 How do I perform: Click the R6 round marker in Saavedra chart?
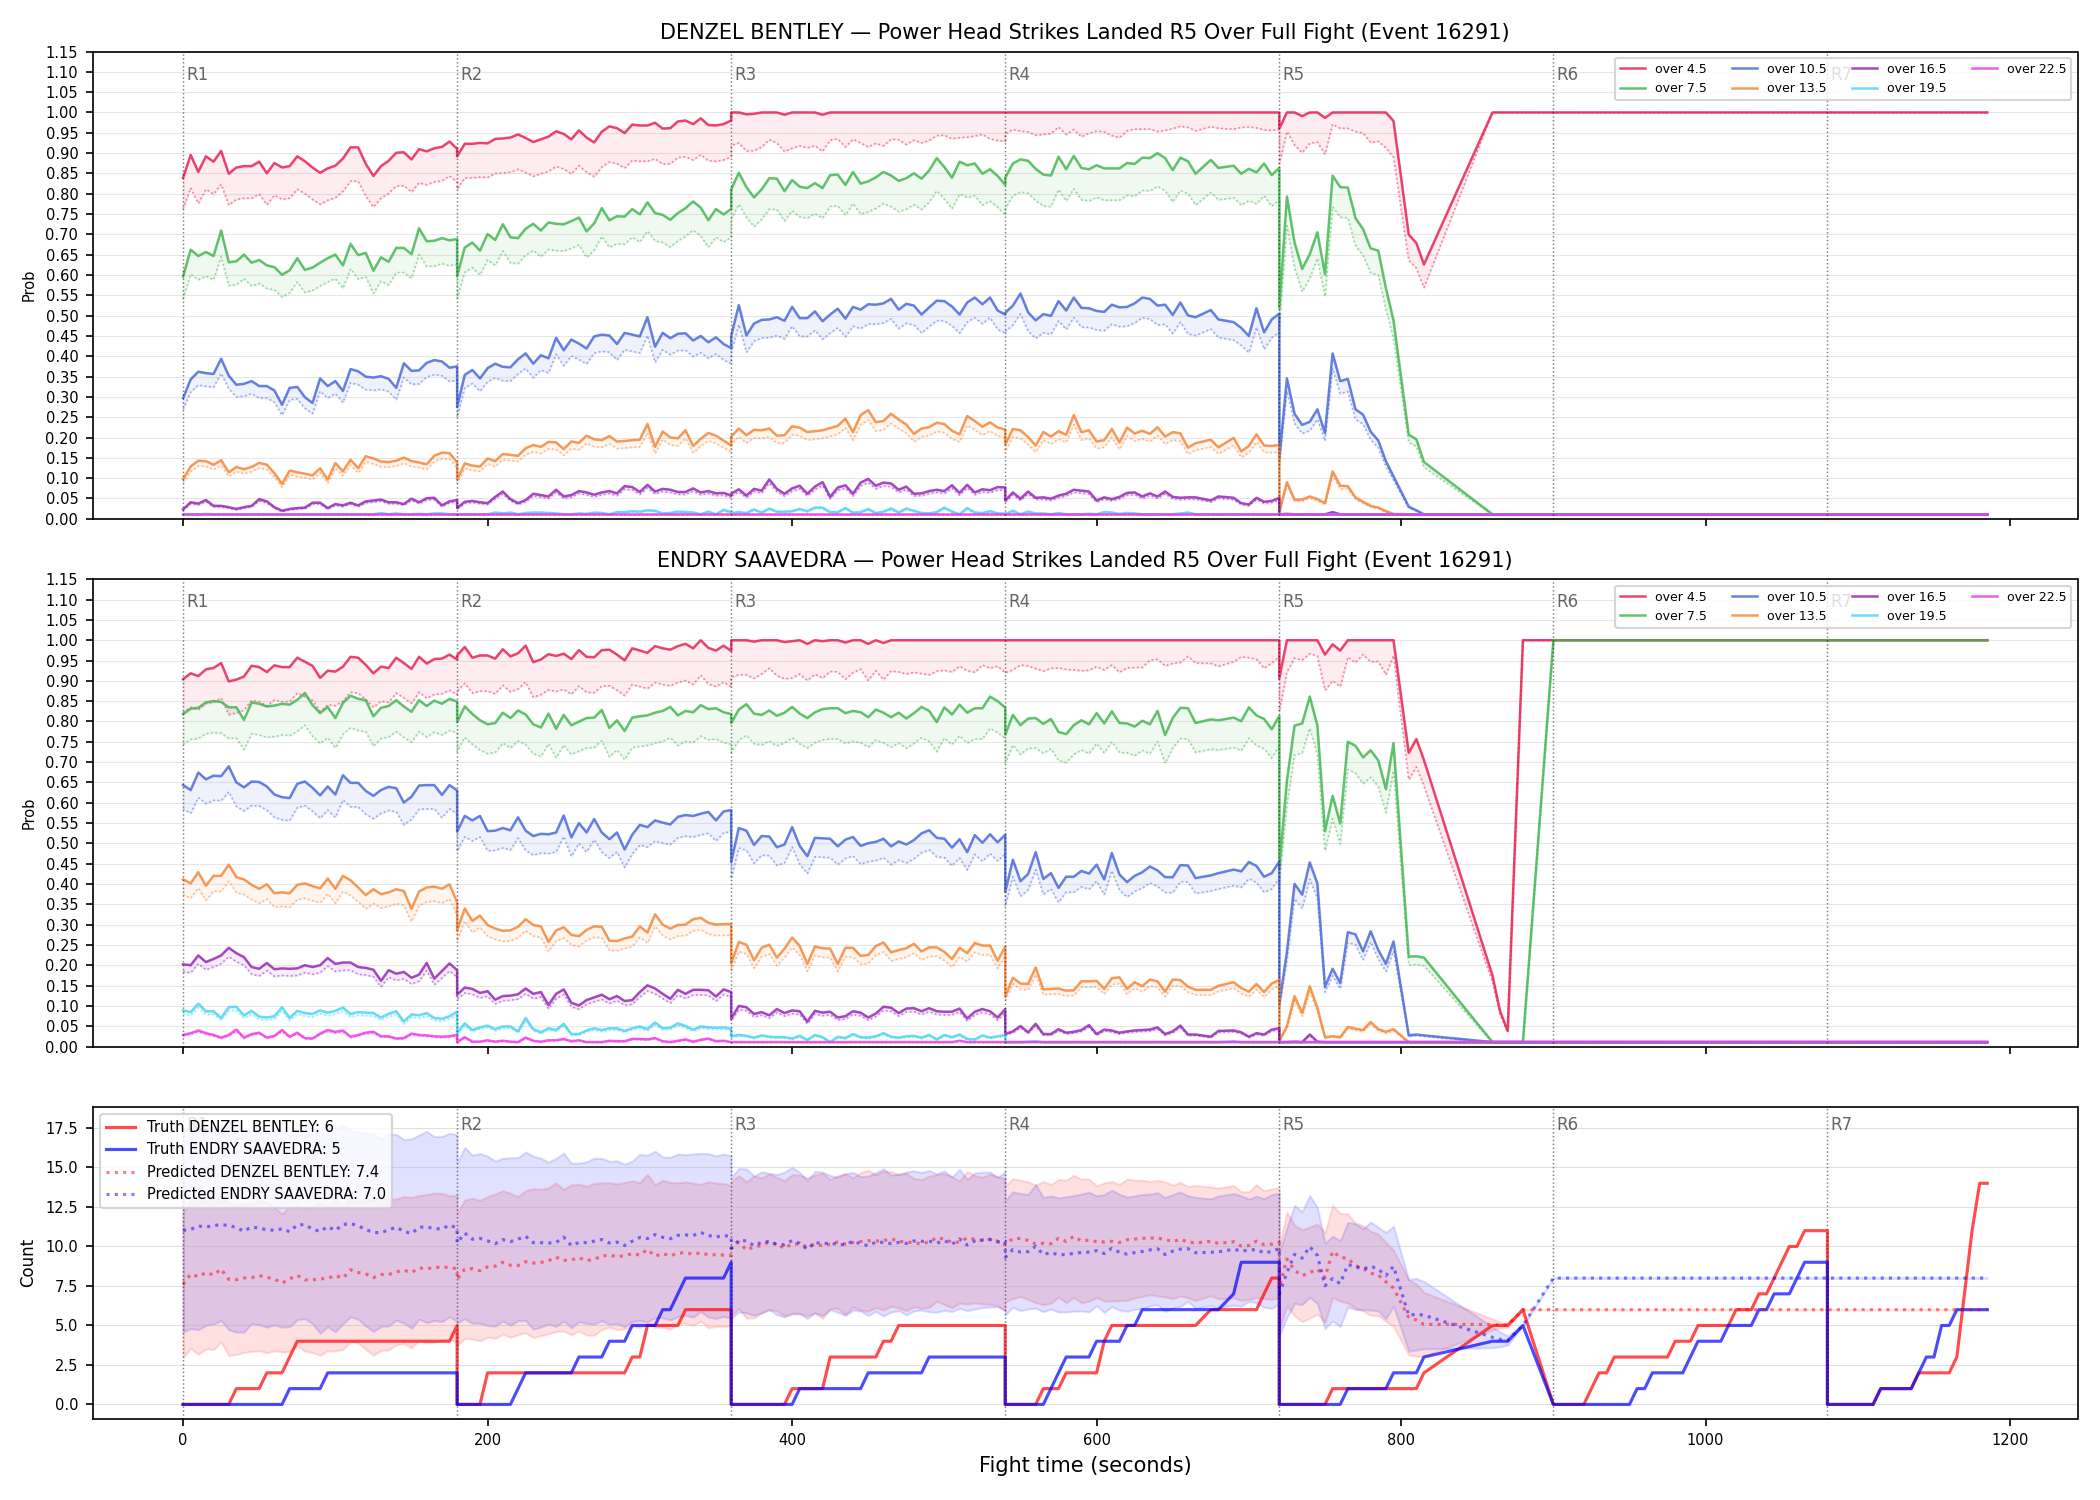click(1567, 601)
